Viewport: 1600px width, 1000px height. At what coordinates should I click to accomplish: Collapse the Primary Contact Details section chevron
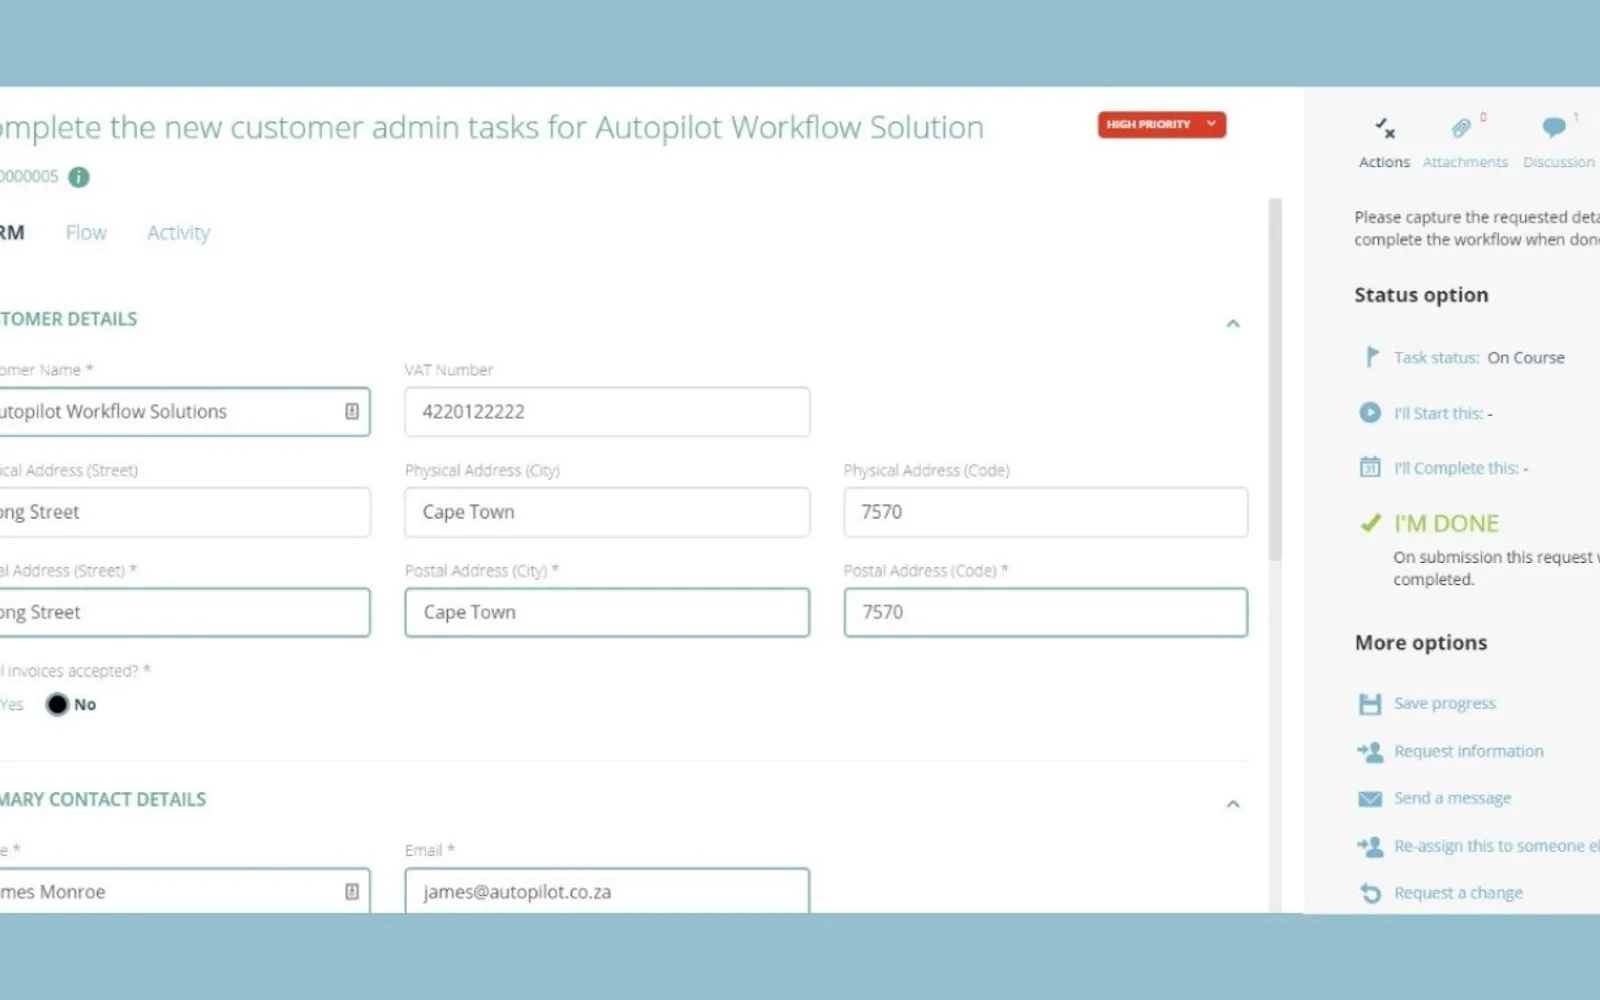1233,804
